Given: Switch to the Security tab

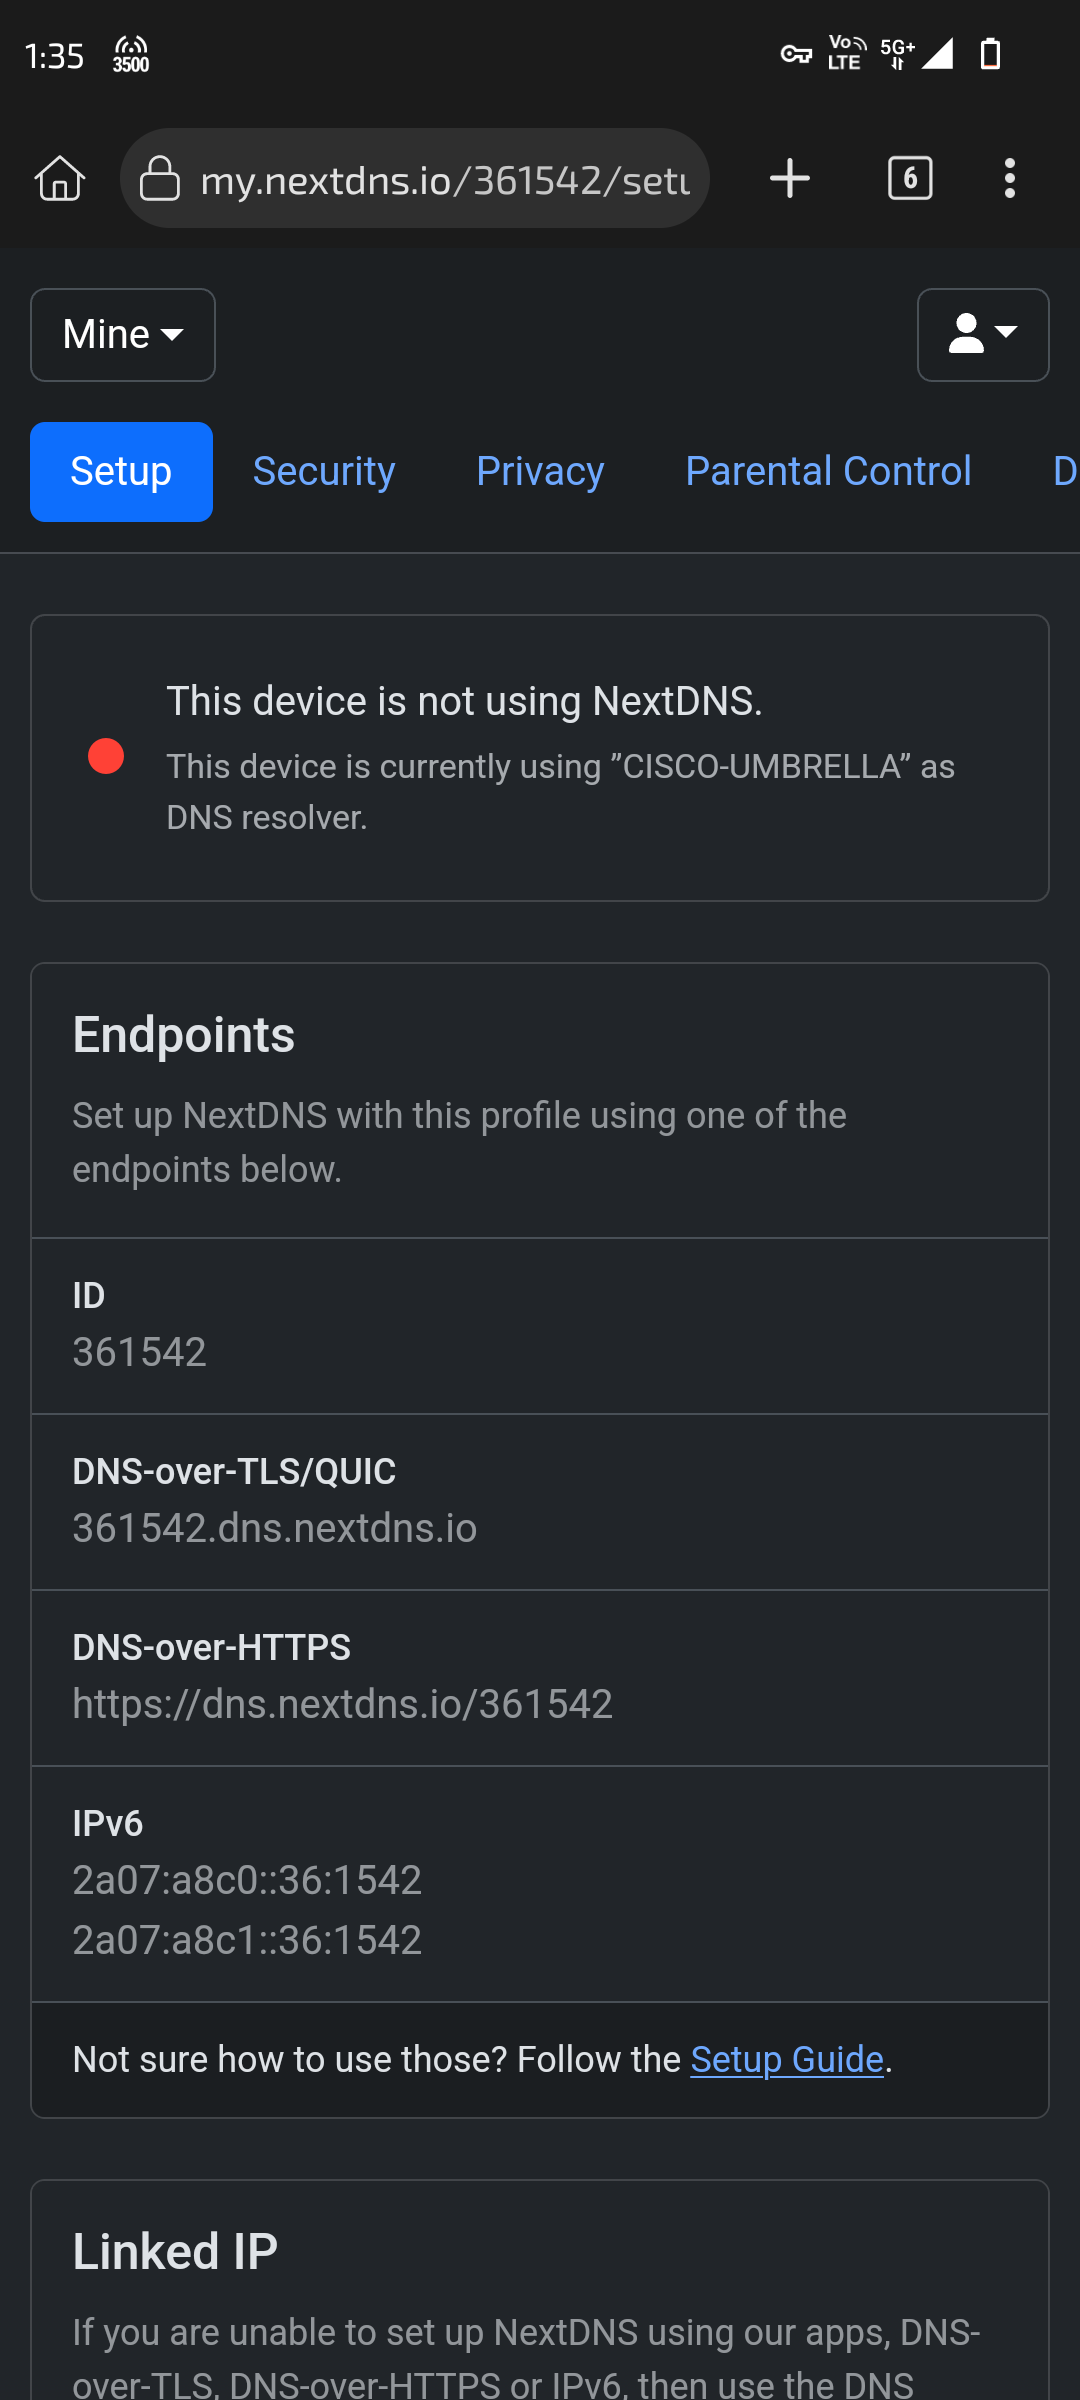Looking at the screenshot, I should click(324, 472).
